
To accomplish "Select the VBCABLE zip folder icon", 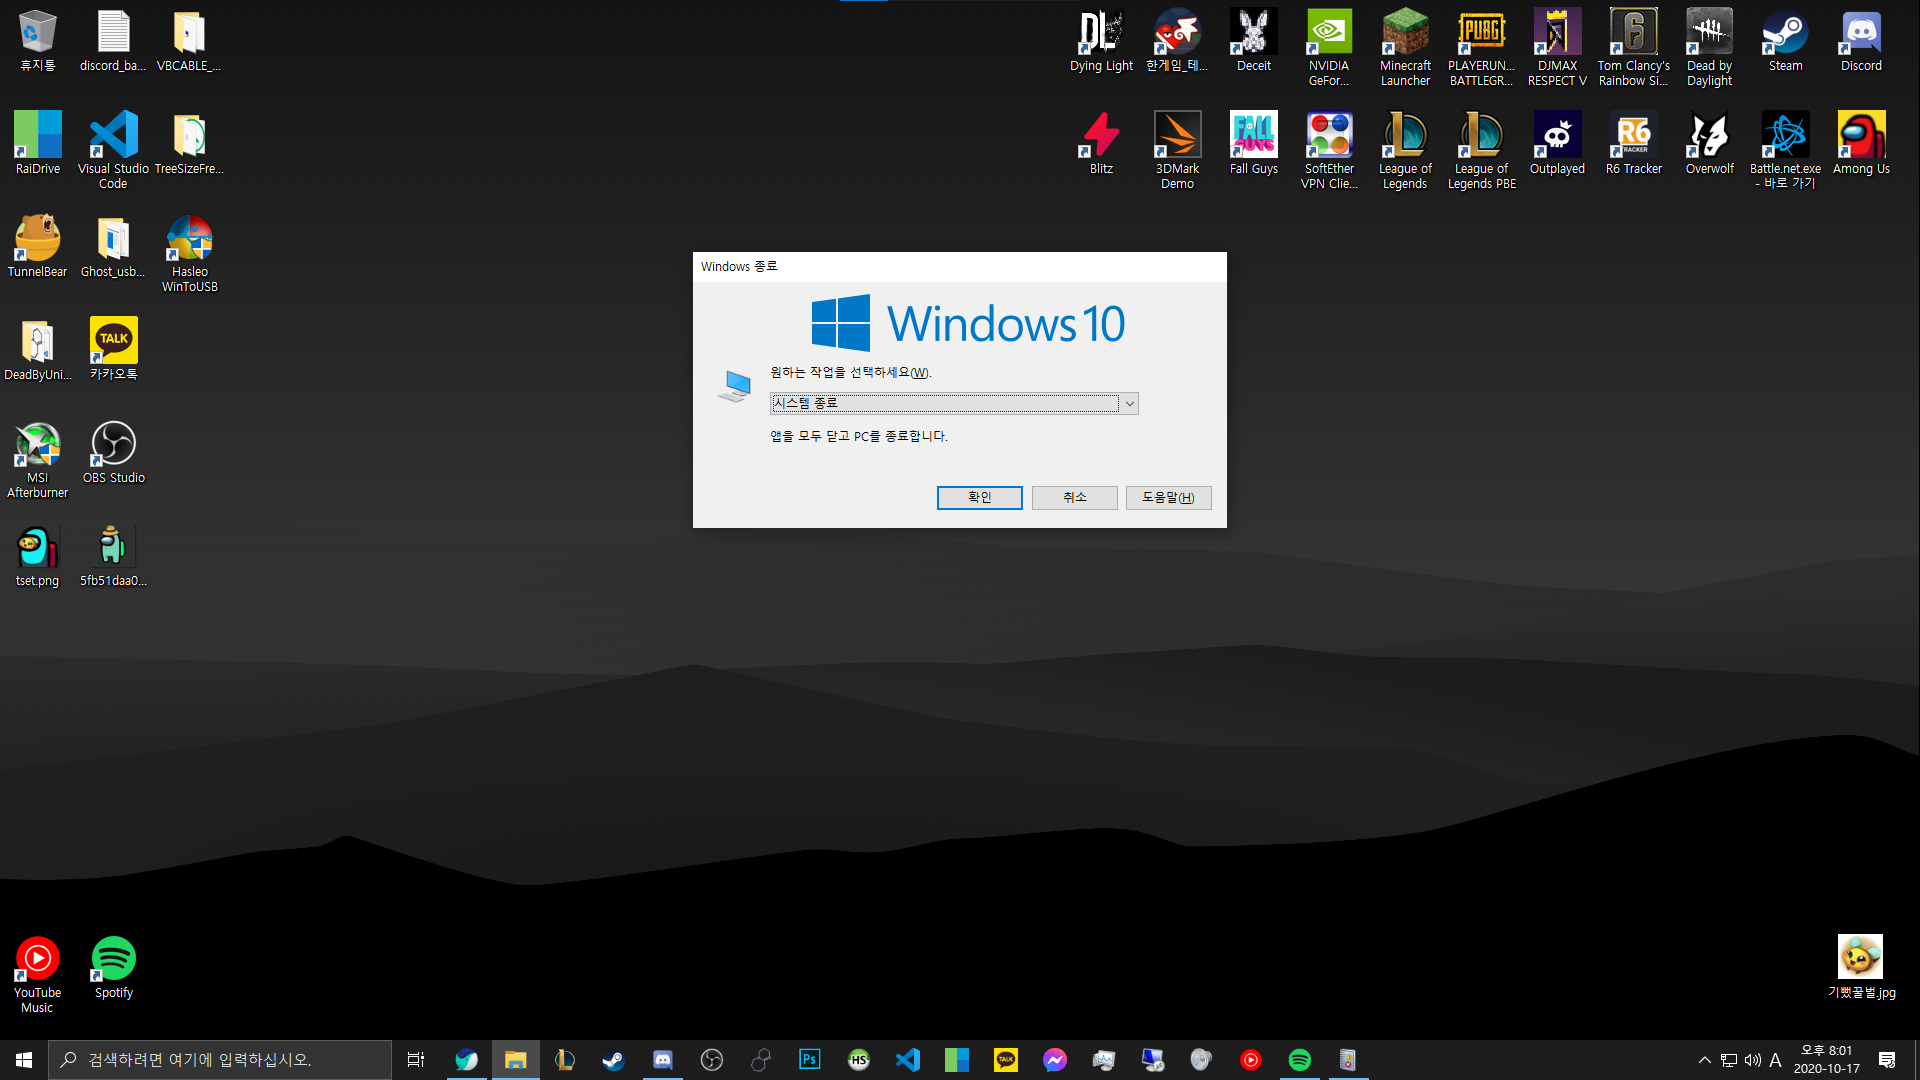I will [x=189, y=41].
